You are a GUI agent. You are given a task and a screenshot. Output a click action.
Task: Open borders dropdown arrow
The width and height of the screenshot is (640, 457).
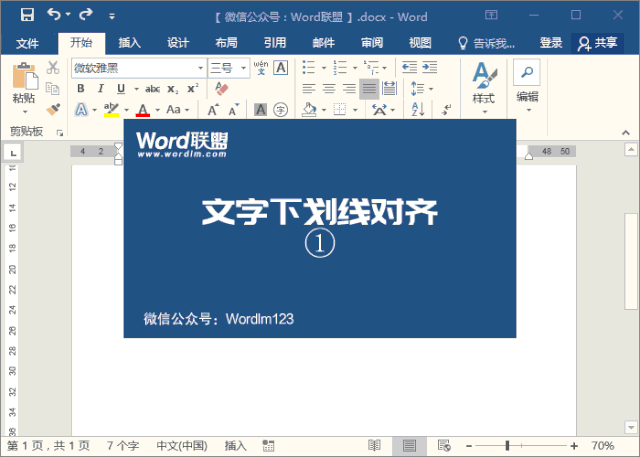[355, 110]
